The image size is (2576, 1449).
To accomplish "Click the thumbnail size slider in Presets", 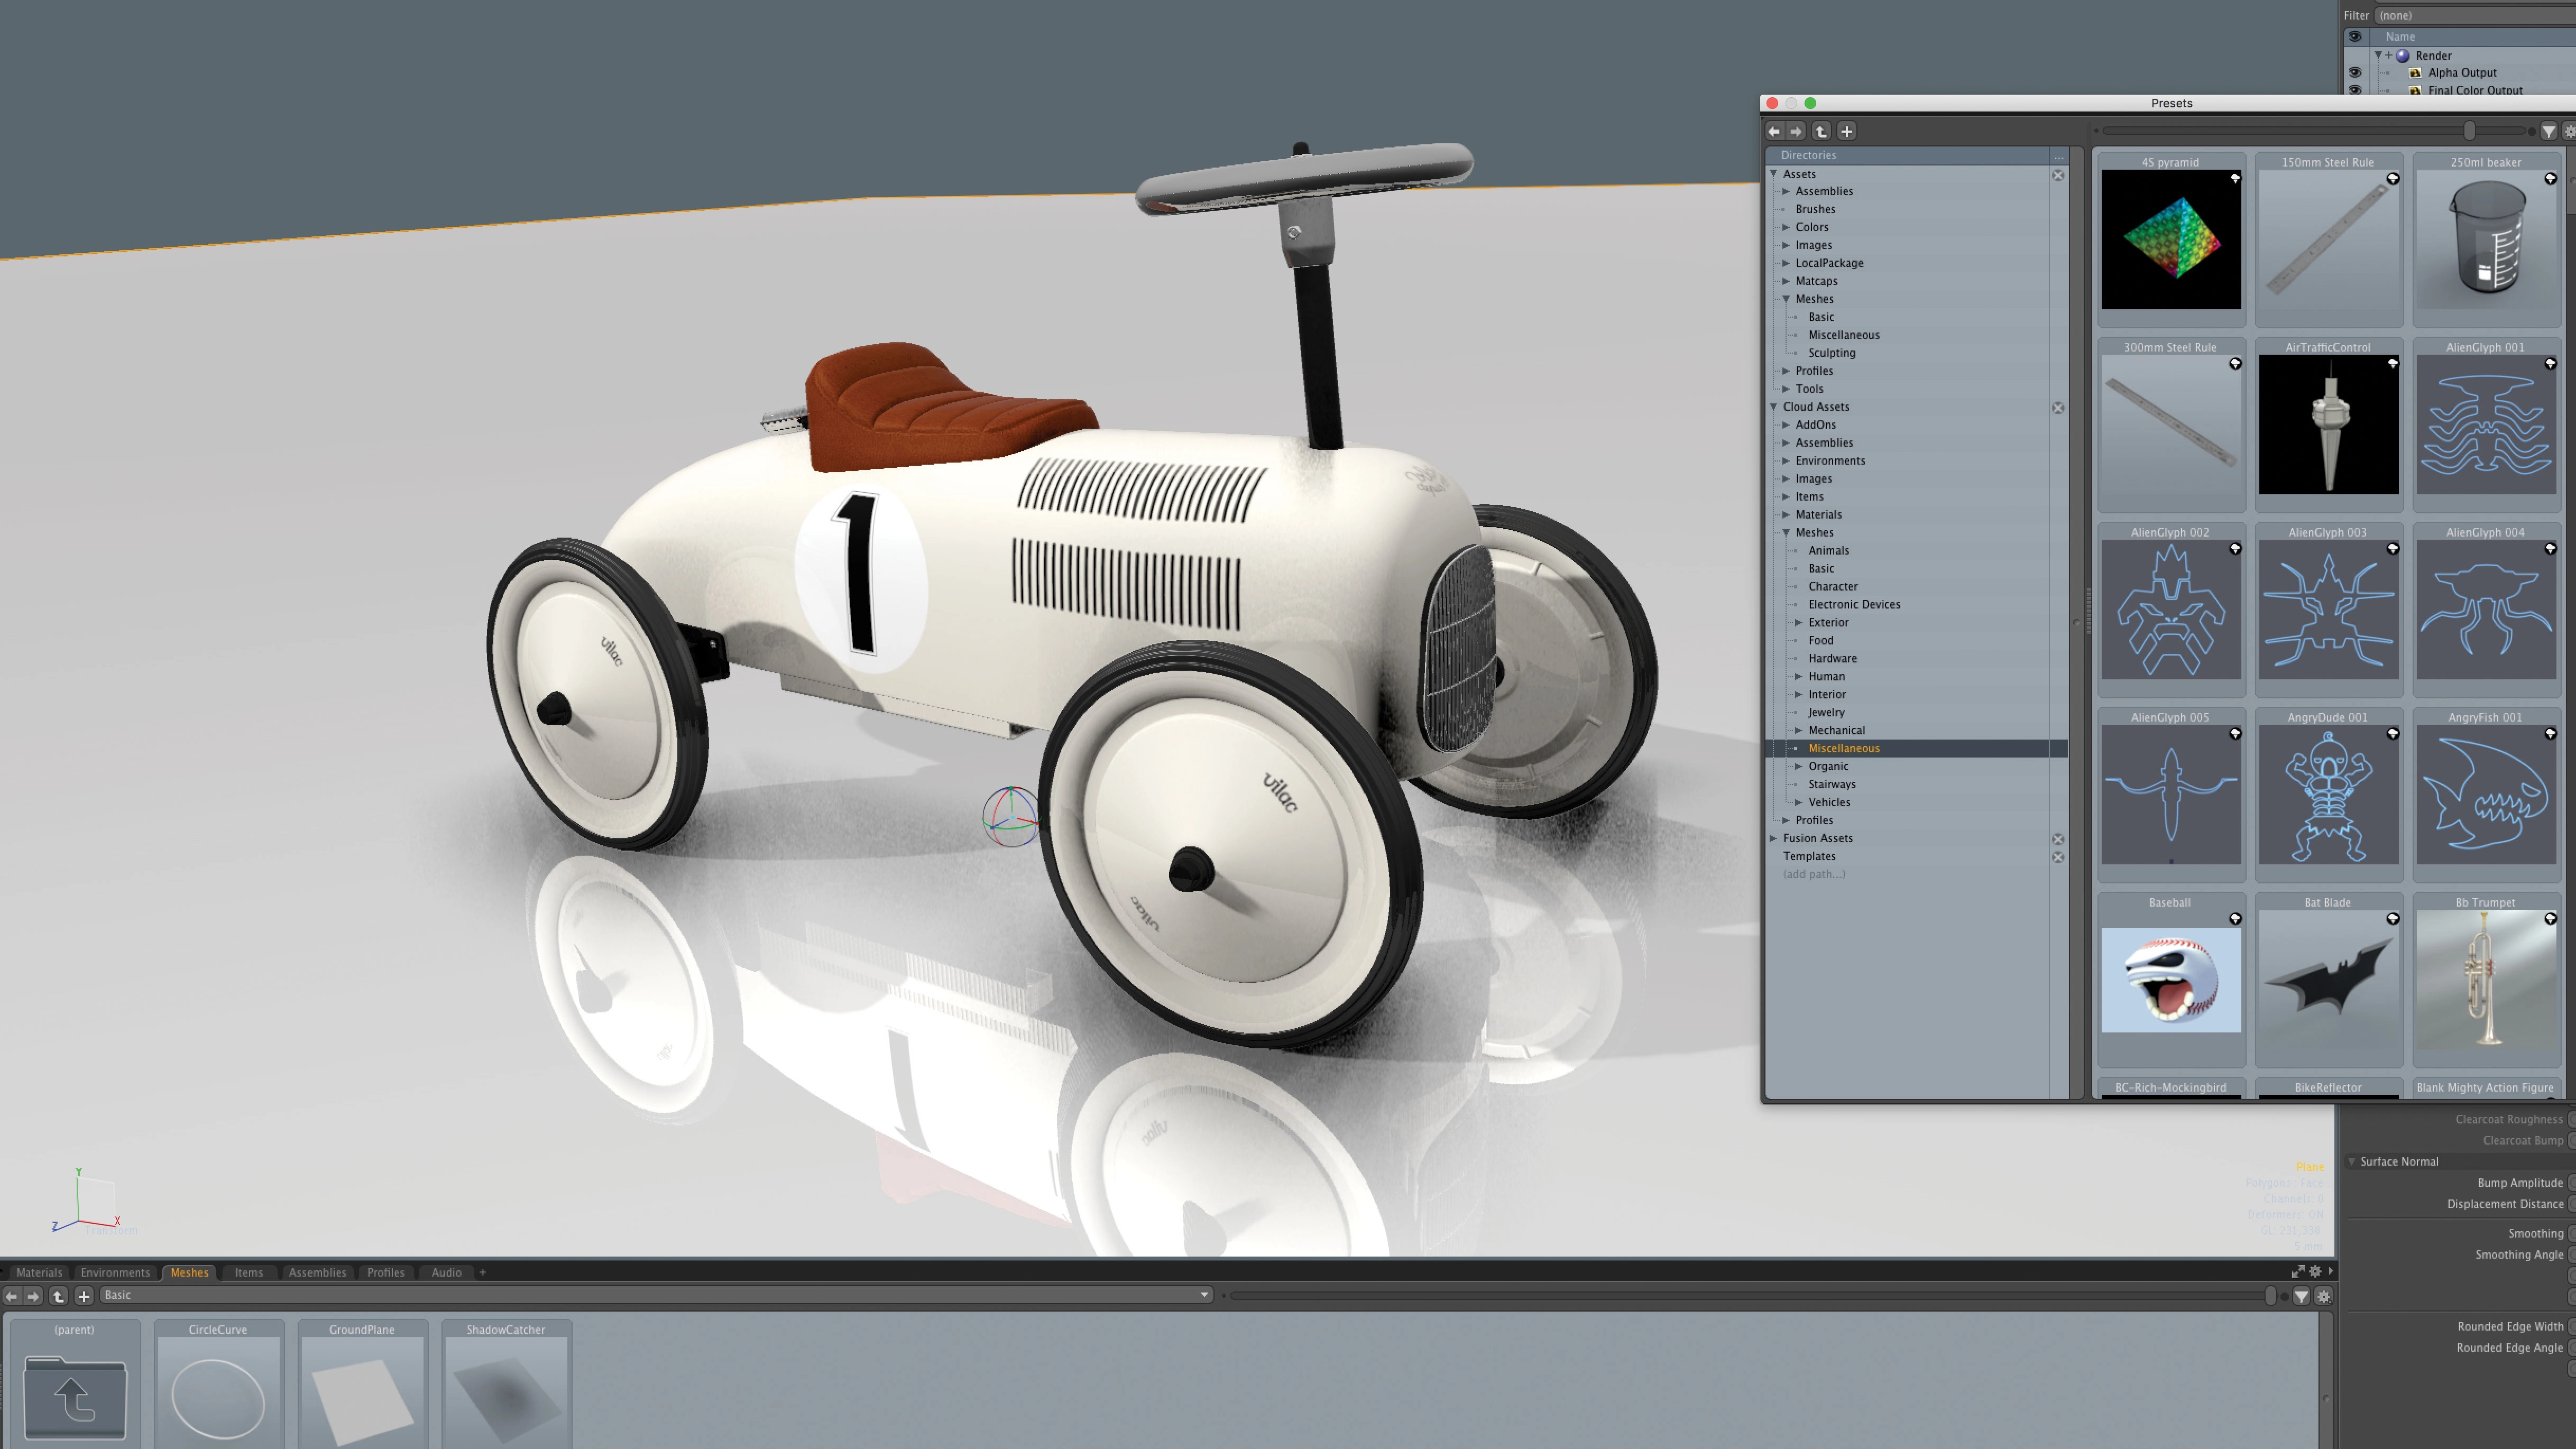I will (x=2469, y=131).
